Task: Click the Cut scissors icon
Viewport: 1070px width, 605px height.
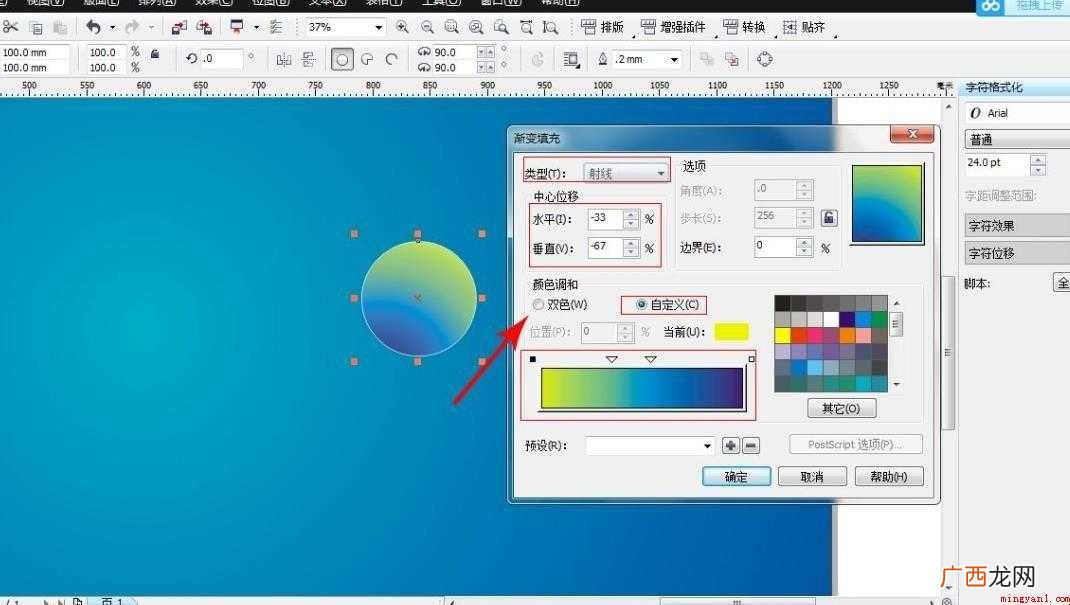Action: tap(10, 27)
